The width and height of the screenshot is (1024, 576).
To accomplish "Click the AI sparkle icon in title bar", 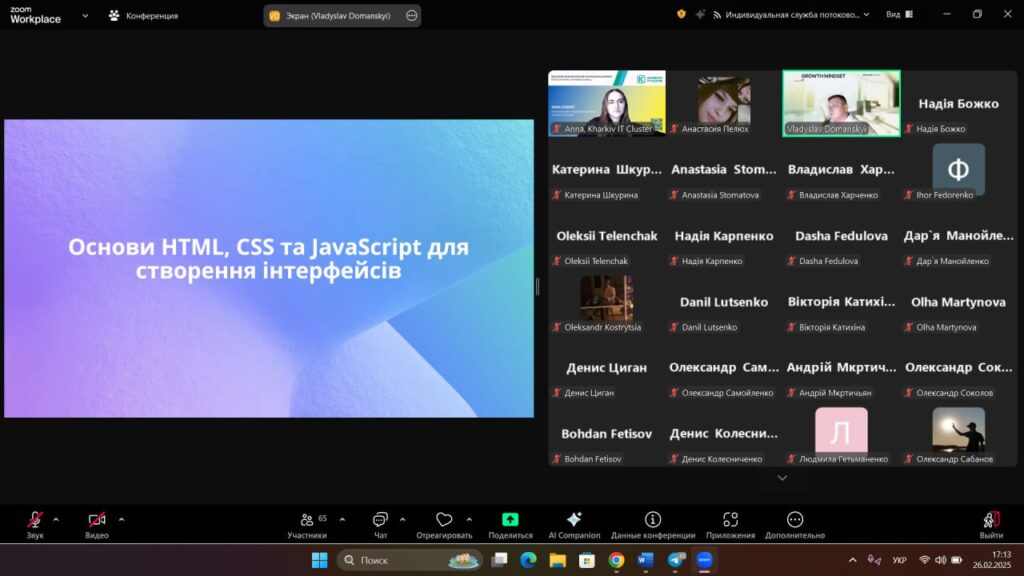I will (700, 14).
